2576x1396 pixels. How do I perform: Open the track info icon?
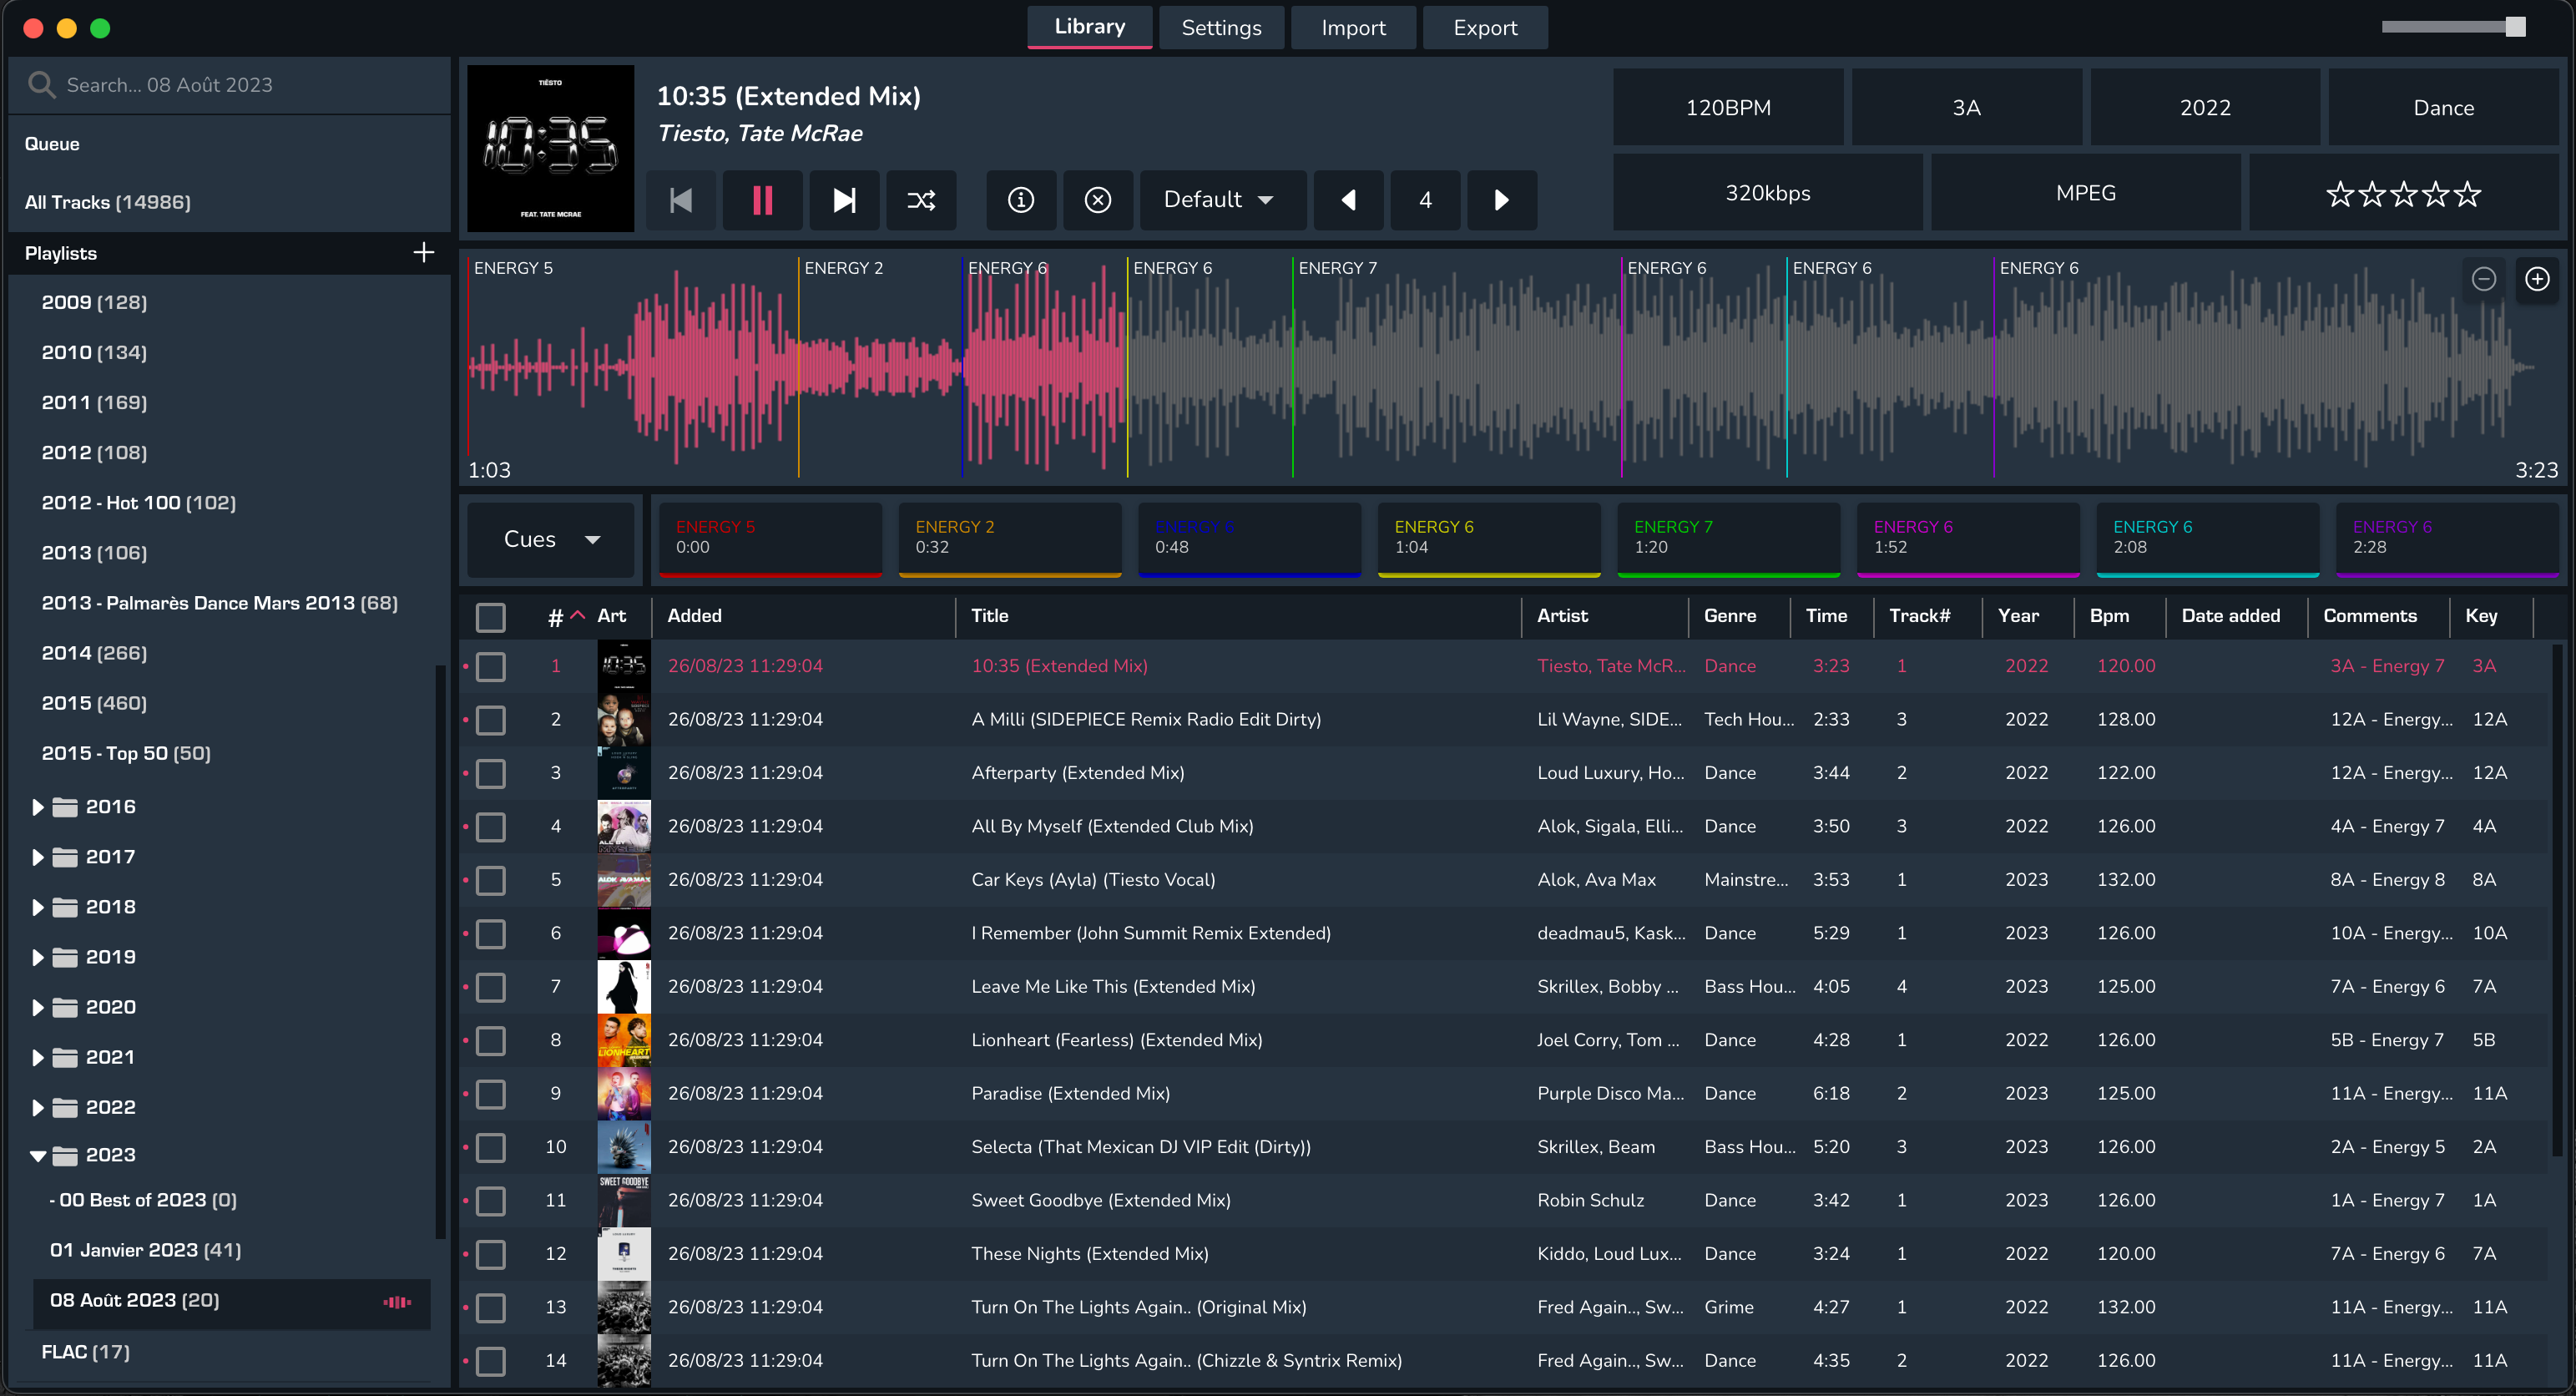click(1020, 200)
